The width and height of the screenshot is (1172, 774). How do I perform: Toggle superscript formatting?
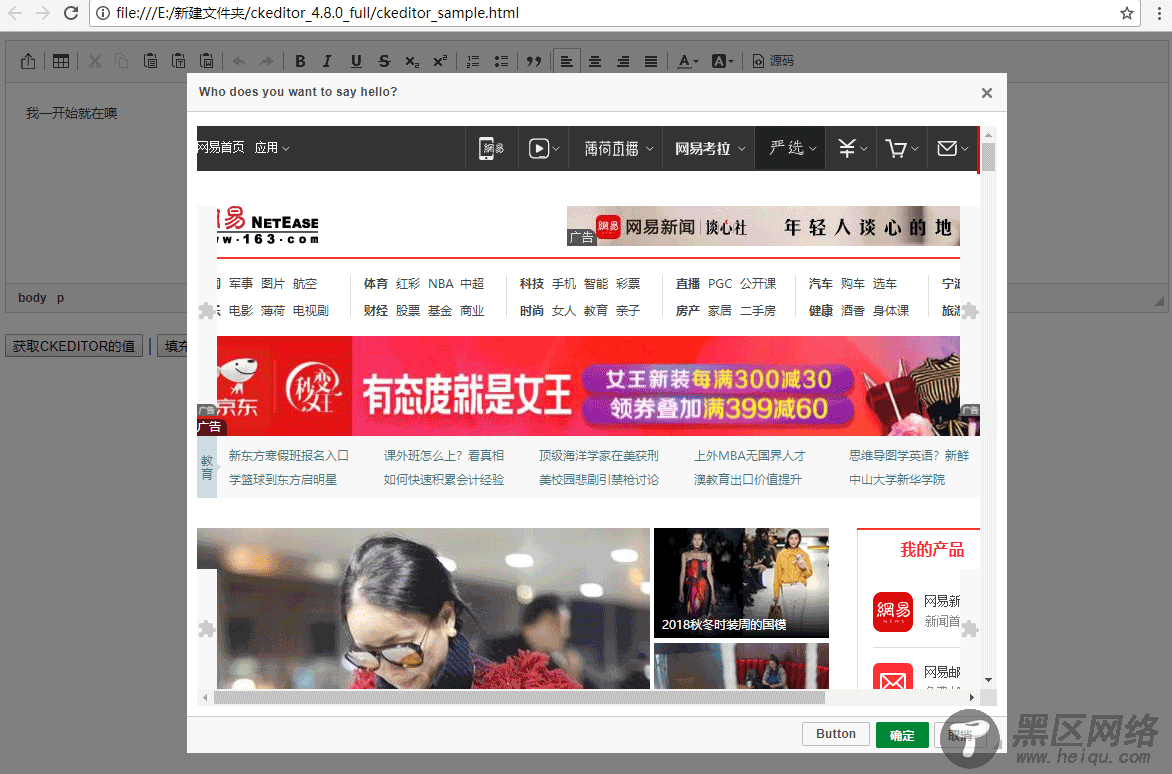[x=440, y=61]
